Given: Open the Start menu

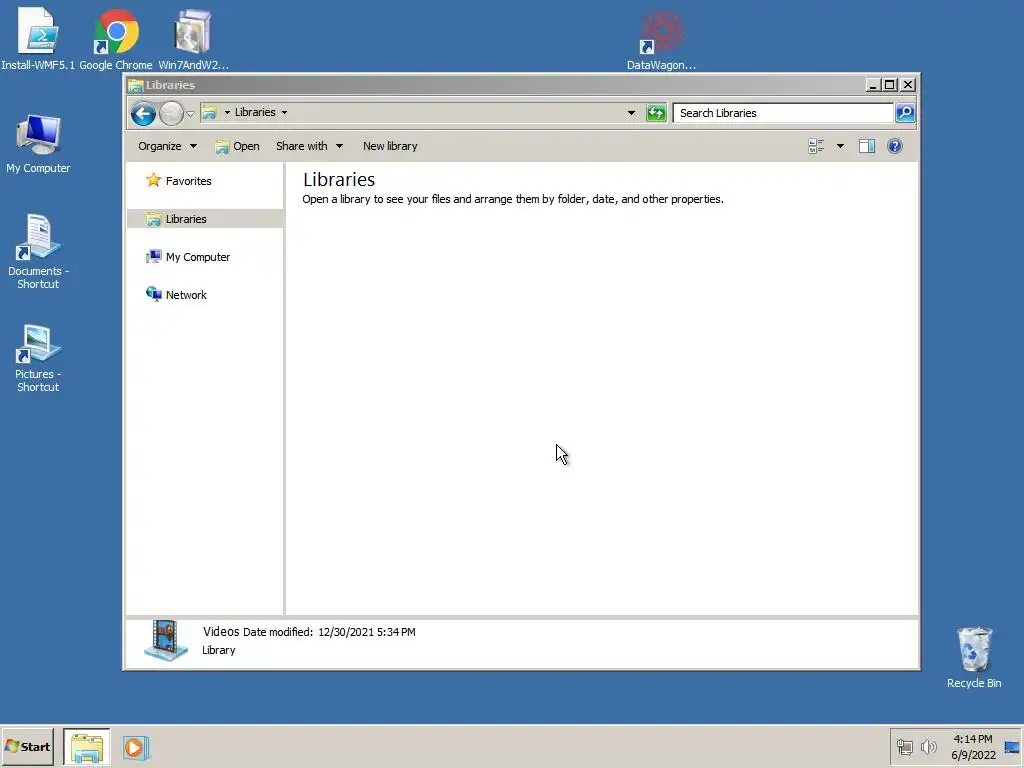Looking at the screenshot, I should (x=27, y=747).
